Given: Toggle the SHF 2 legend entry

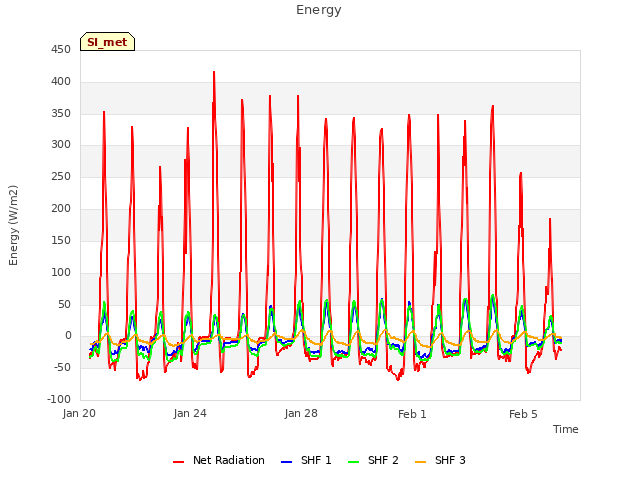Looking at the screenshot, I should click(x=373, y=460).
